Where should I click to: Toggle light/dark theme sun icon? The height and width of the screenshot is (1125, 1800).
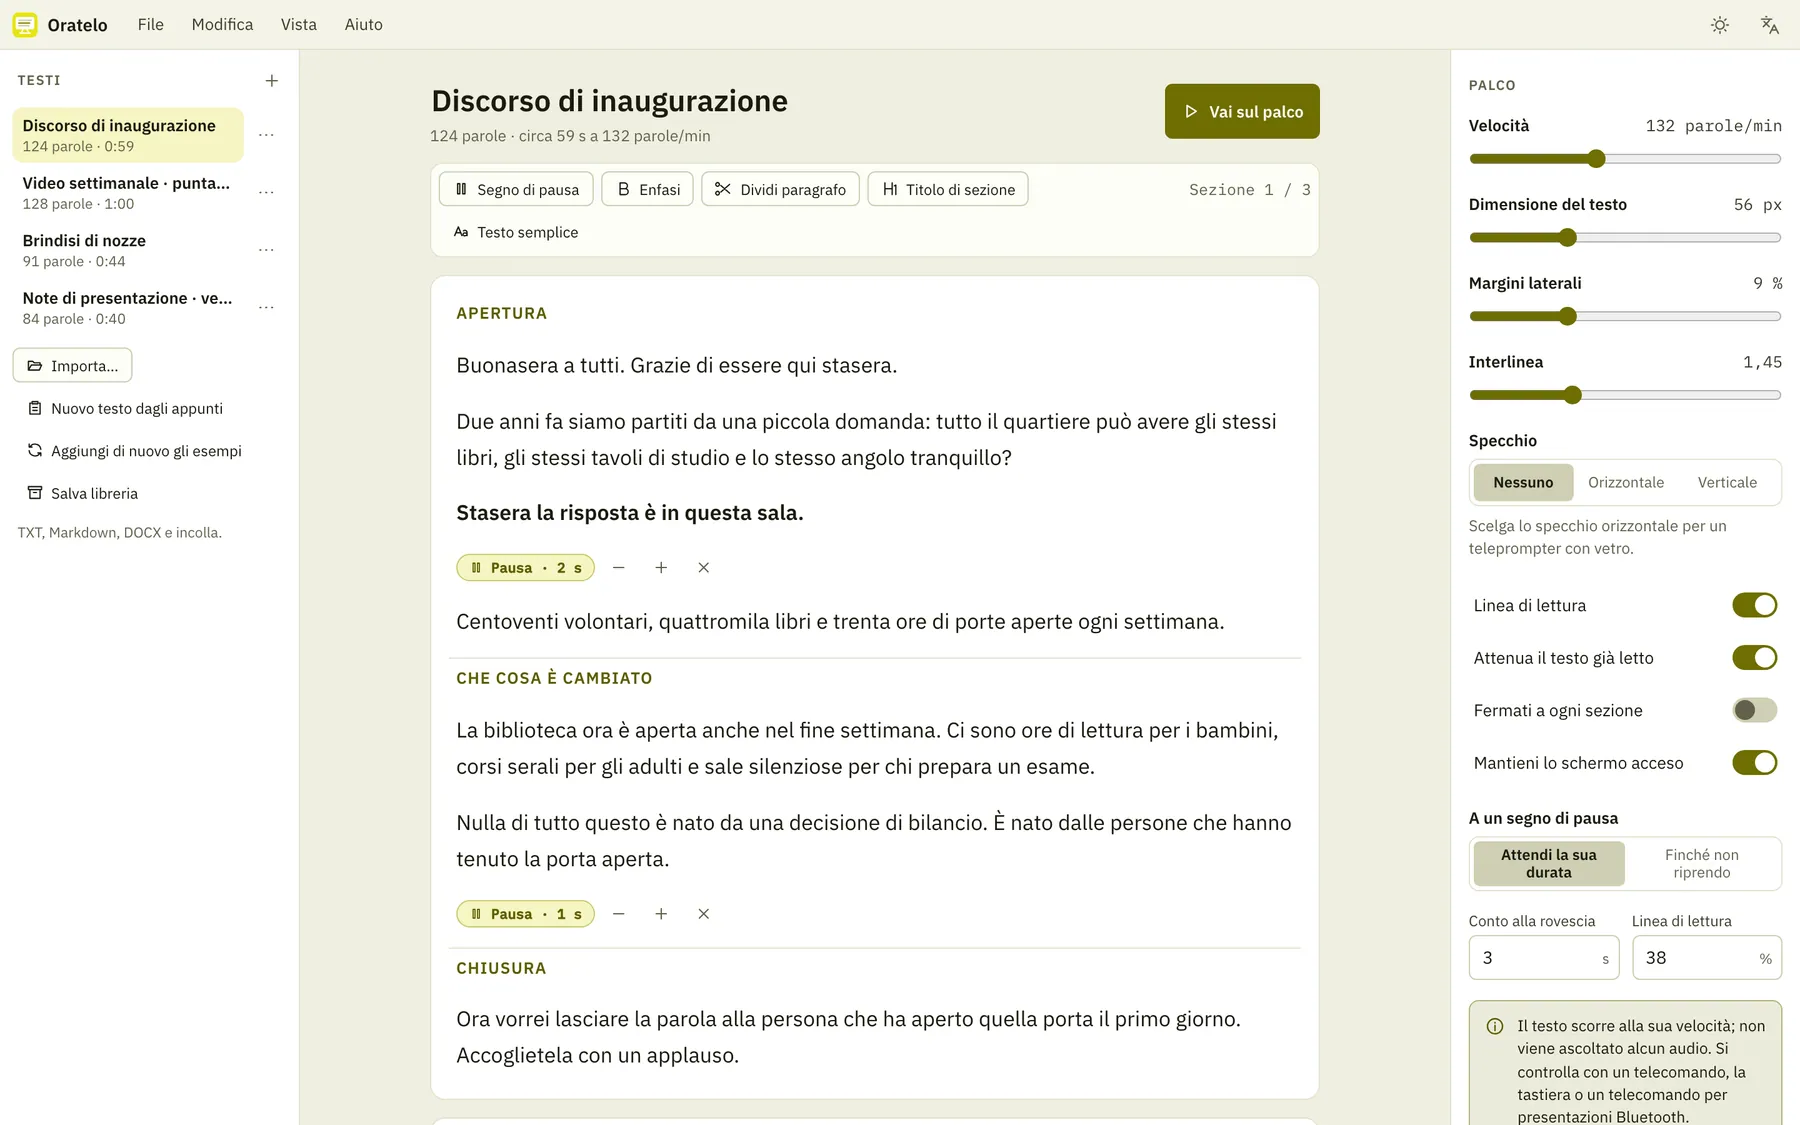click(x=1720, y=25)
